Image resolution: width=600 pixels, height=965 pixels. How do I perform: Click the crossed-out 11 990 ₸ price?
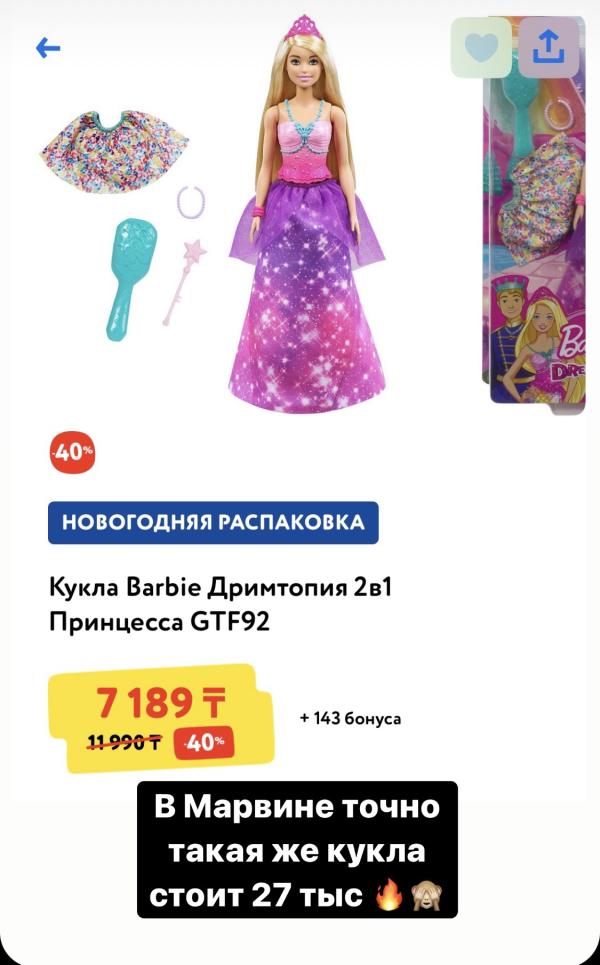126,742
